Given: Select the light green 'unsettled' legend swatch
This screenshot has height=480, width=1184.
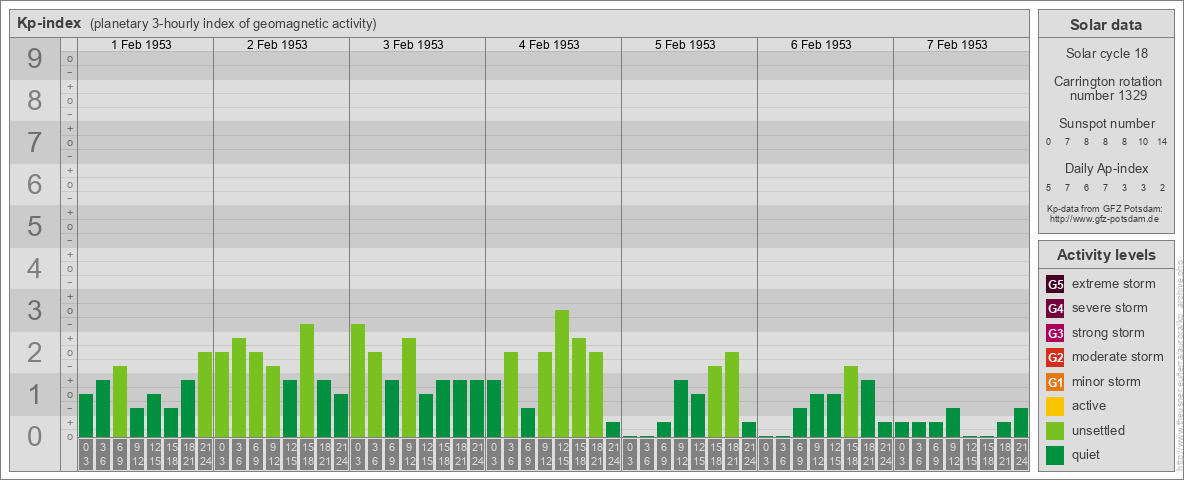Looking at the screenshot, I should point(1055,431).
